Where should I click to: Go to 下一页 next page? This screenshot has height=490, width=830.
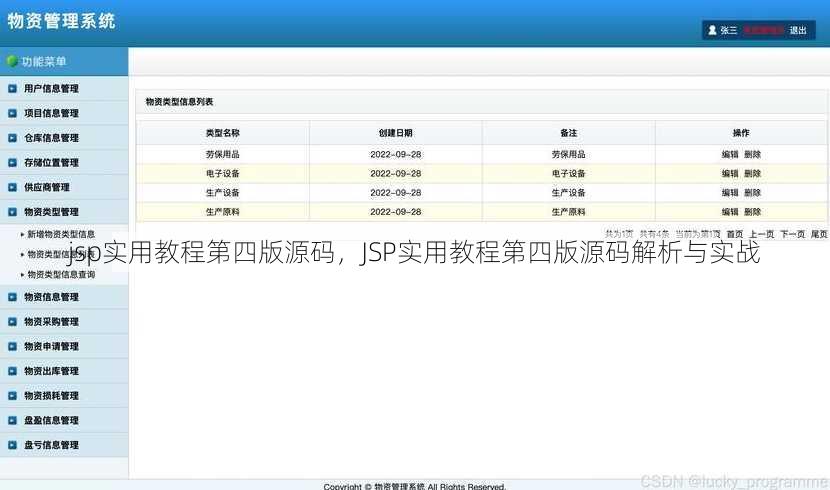tap(792, 234)
